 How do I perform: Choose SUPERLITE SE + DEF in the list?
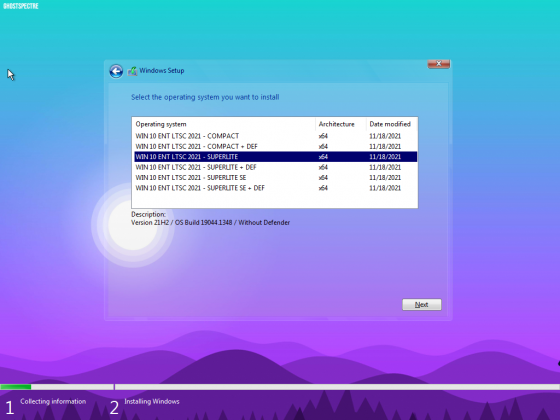pyautogui.click(x=275, y=188)
